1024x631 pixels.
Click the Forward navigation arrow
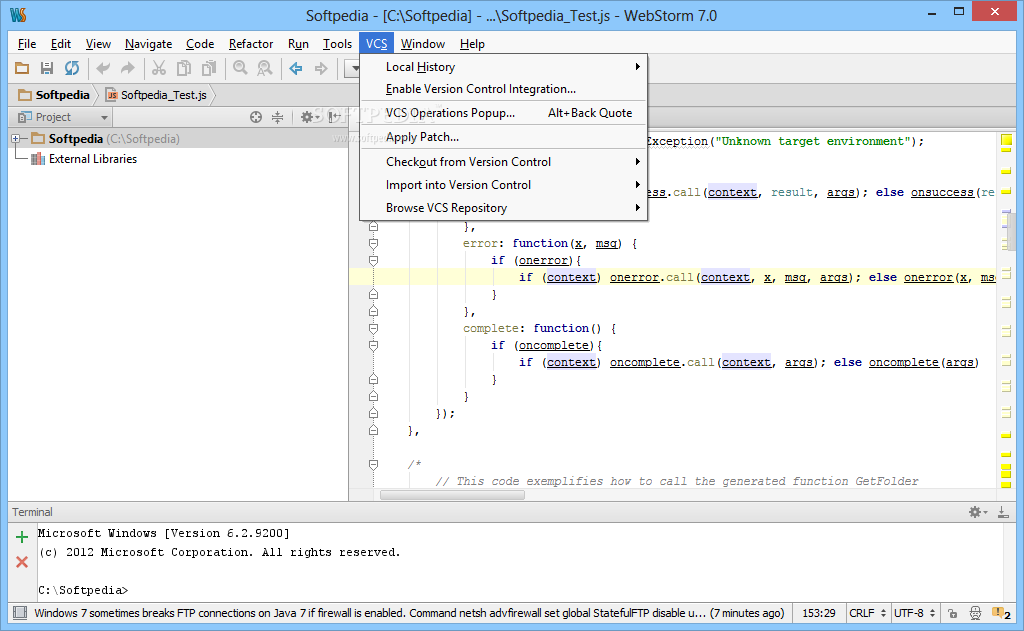(321, 68)
